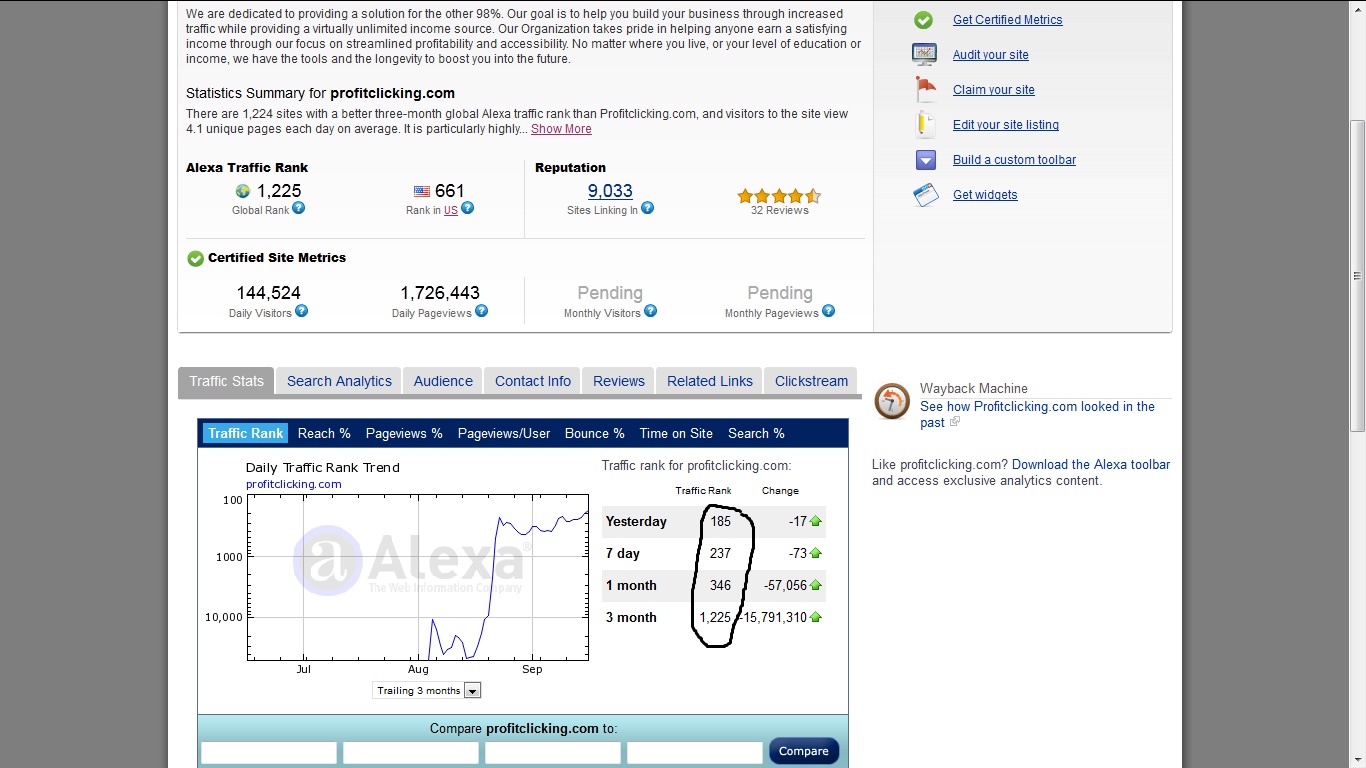This screenshot has height=768, width=1366.
Task: Click help icon next to Monthly Visitors
Action: point(650,311)
